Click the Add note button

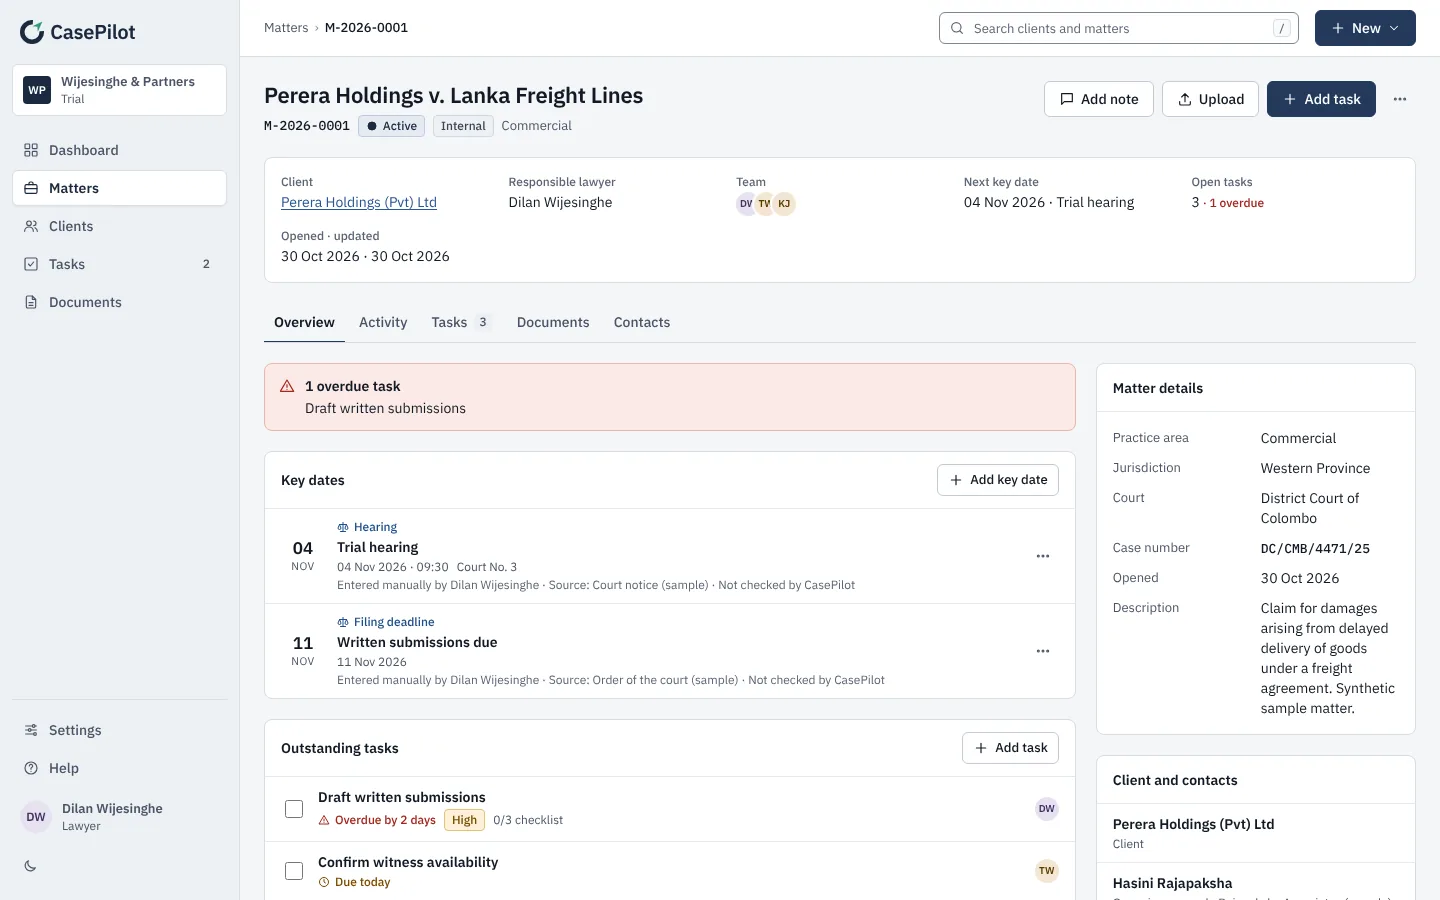pos(1099,99)
